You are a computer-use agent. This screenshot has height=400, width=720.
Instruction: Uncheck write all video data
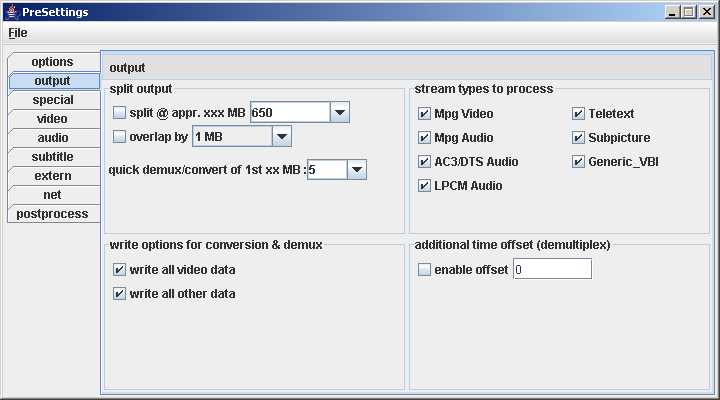(x=120, y=270)
